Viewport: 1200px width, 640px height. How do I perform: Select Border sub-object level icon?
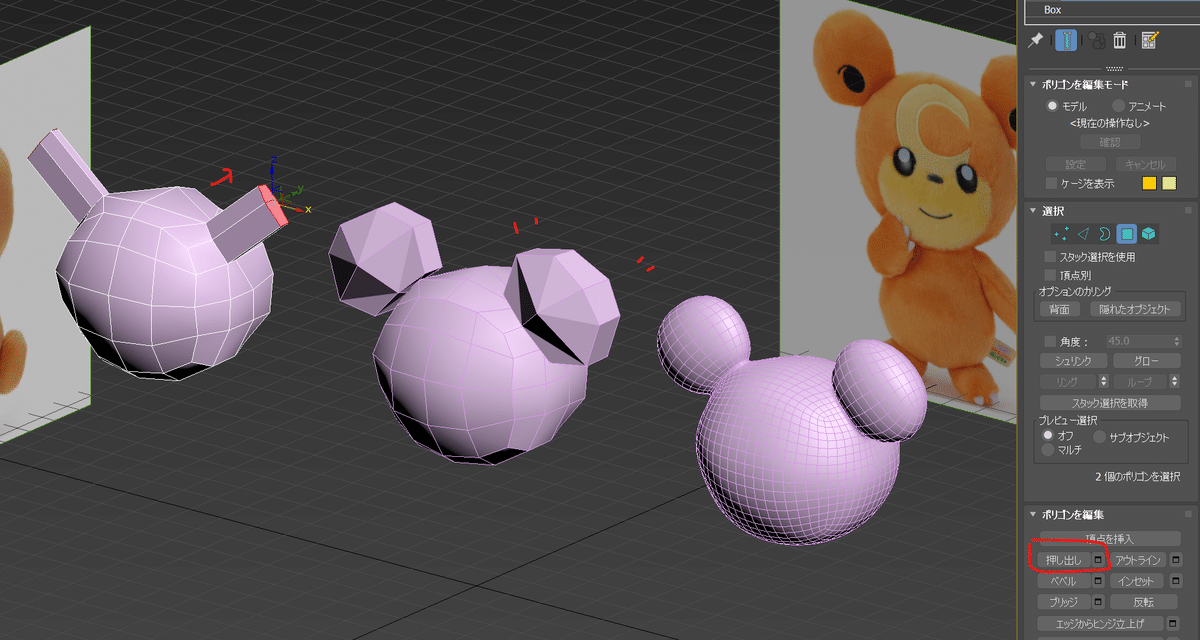coord(1105,233)
